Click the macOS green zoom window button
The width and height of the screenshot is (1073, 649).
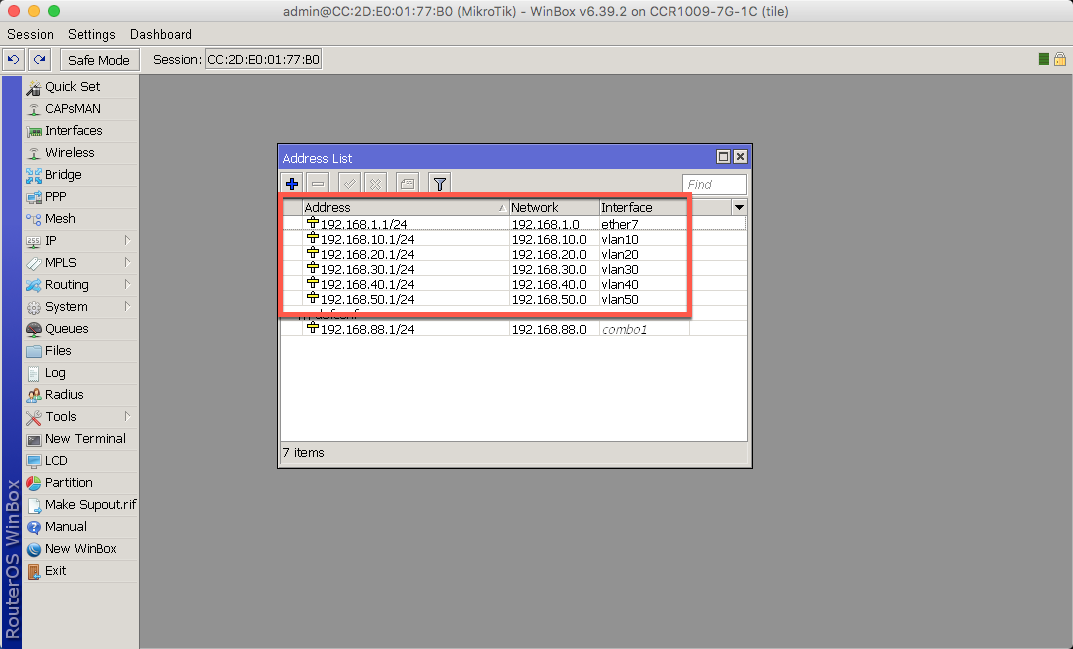pos(54,11)
